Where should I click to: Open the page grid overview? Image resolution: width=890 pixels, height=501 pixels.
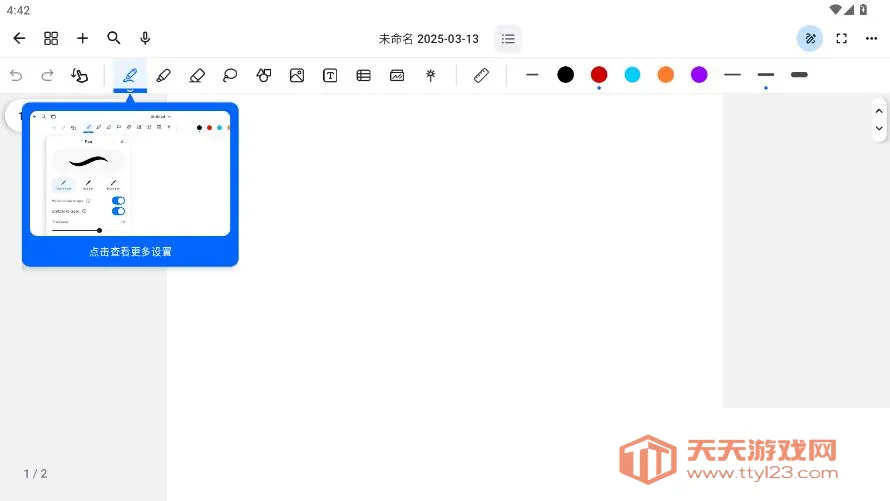[51, 38]
